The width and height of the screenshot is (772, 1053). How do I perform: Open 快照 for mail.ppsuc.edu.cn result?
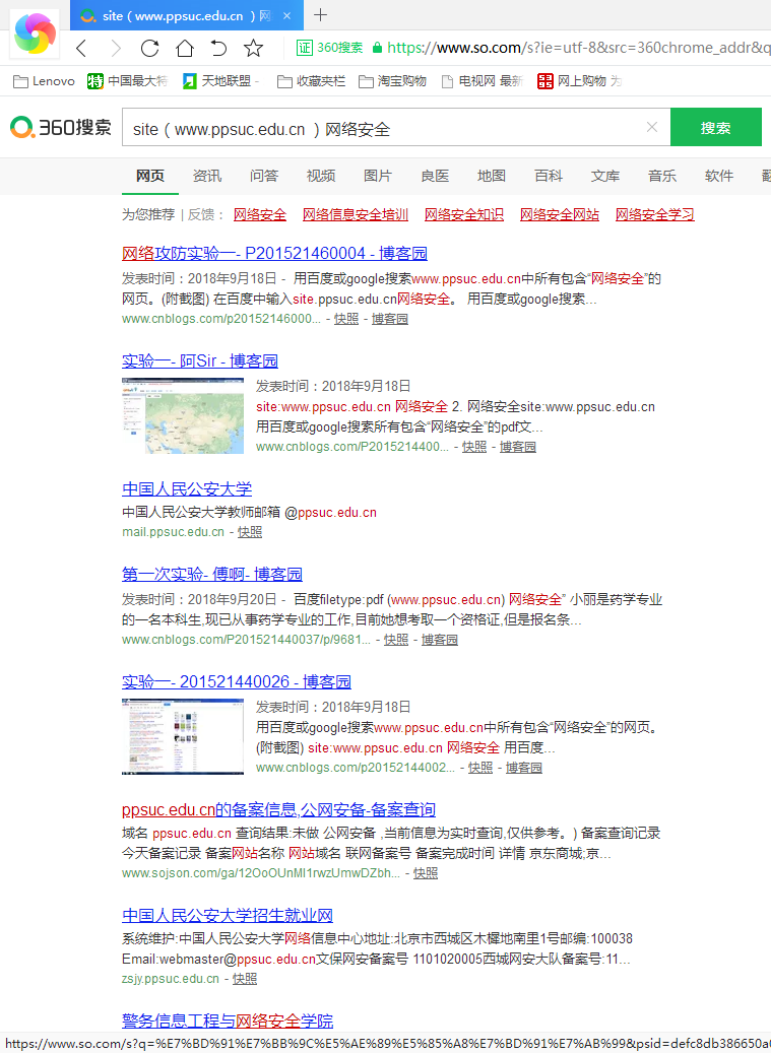coord(250,532)
